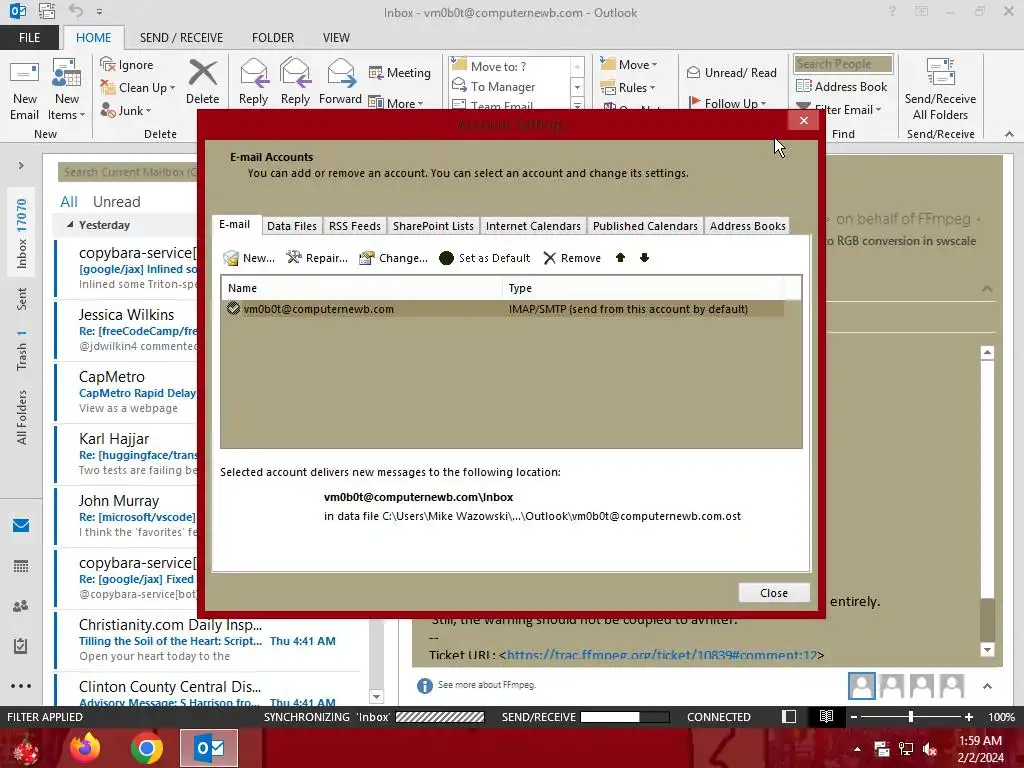Click Send/Receive All Folders icon

(x=940, y=72)
